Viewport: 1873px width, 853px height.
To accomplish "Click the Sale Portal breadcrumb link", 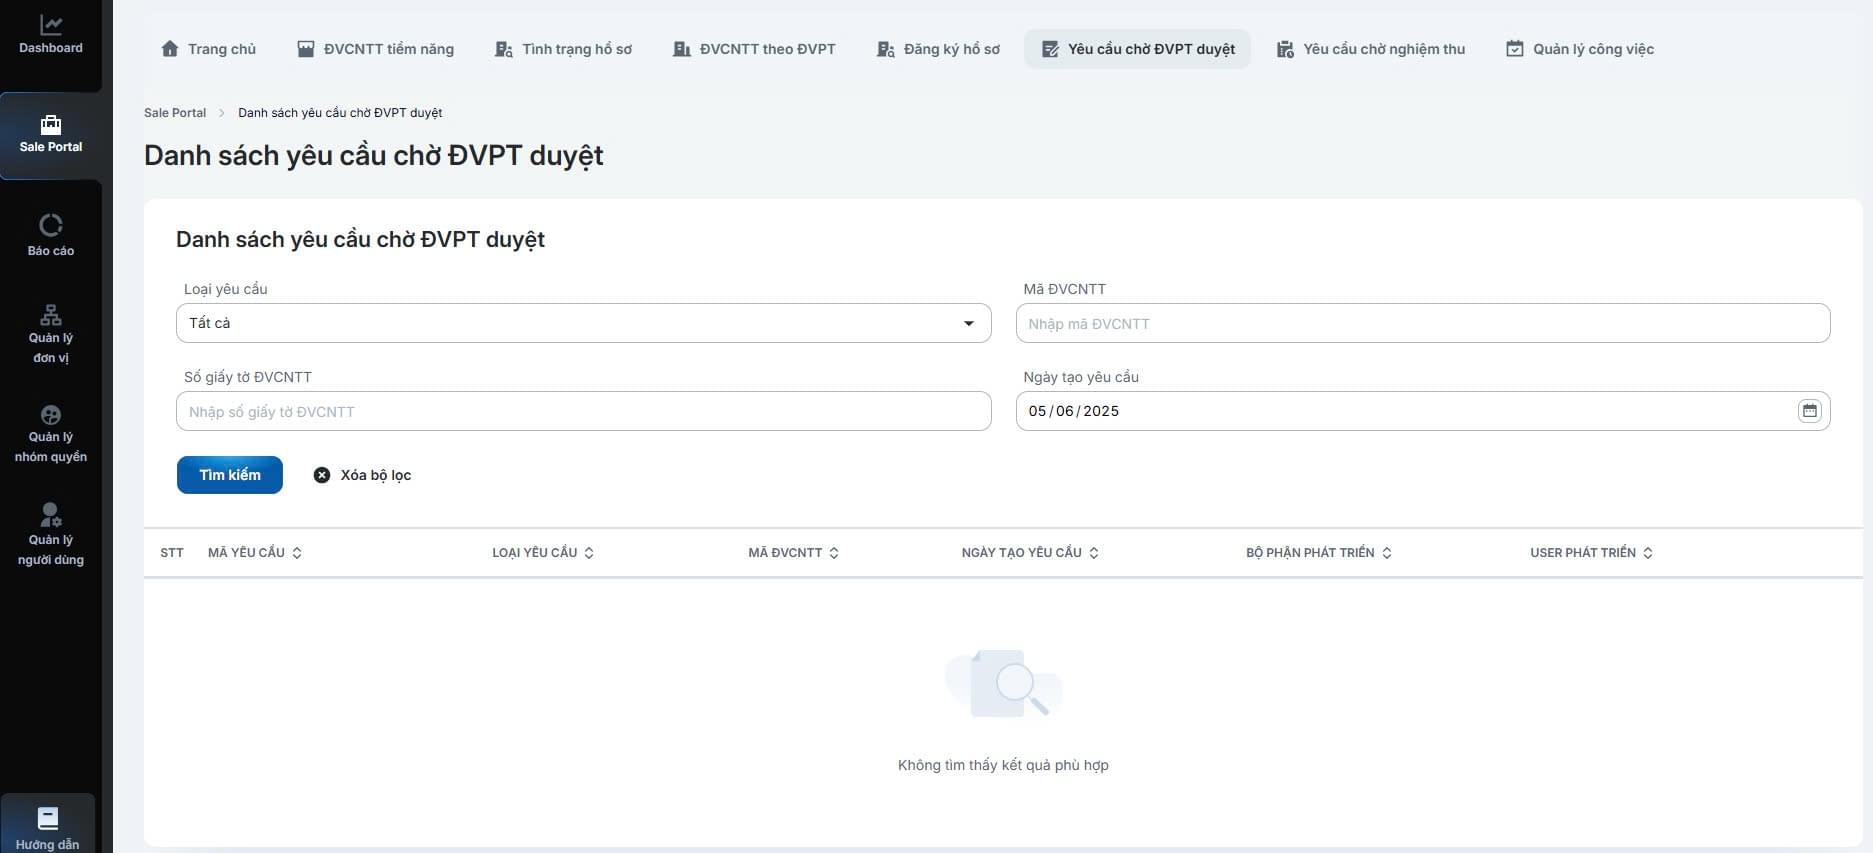I will click(x=175, y=113).
